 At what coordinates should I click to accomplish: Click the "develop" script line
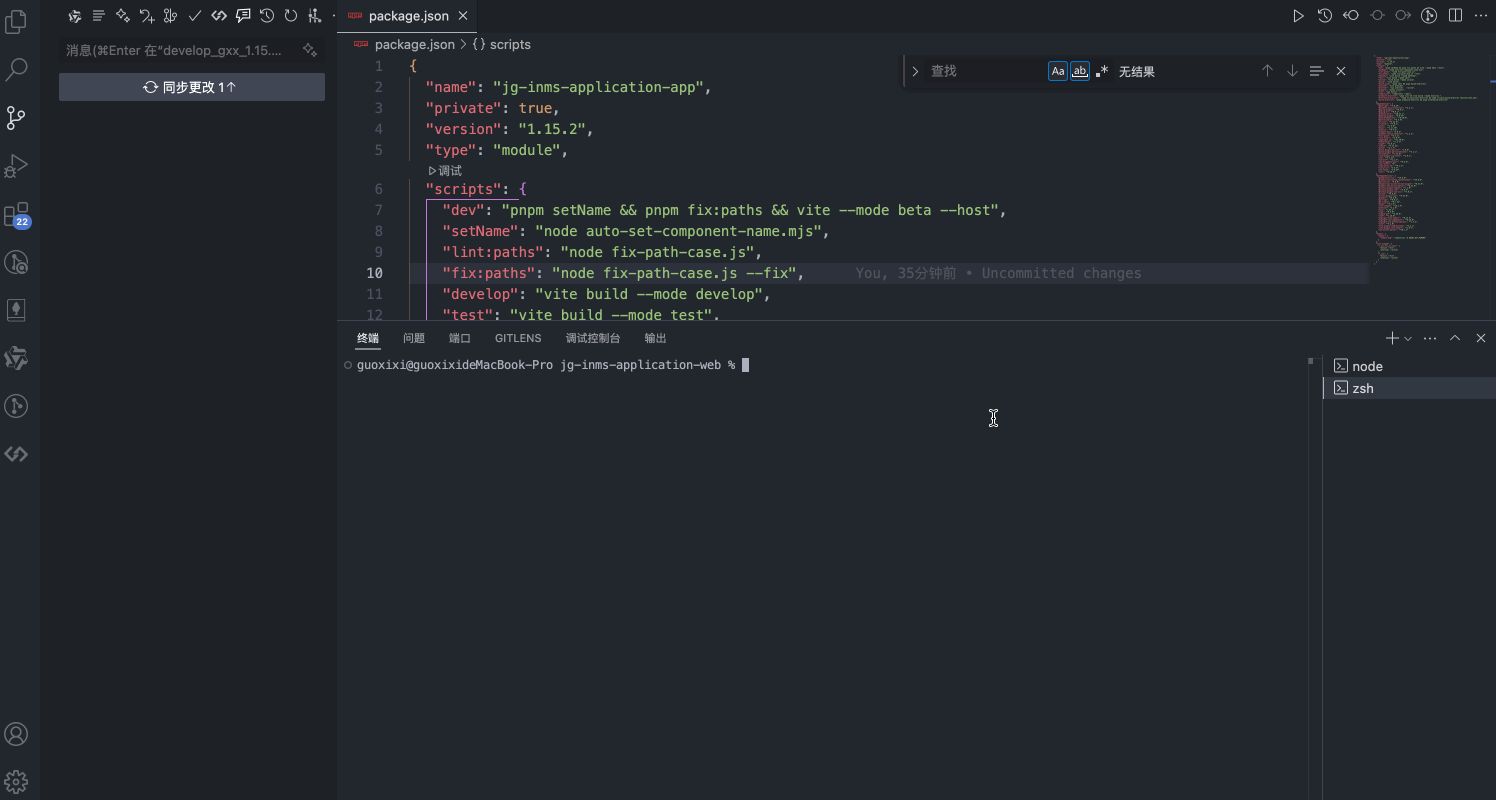(x=606, y=294)
